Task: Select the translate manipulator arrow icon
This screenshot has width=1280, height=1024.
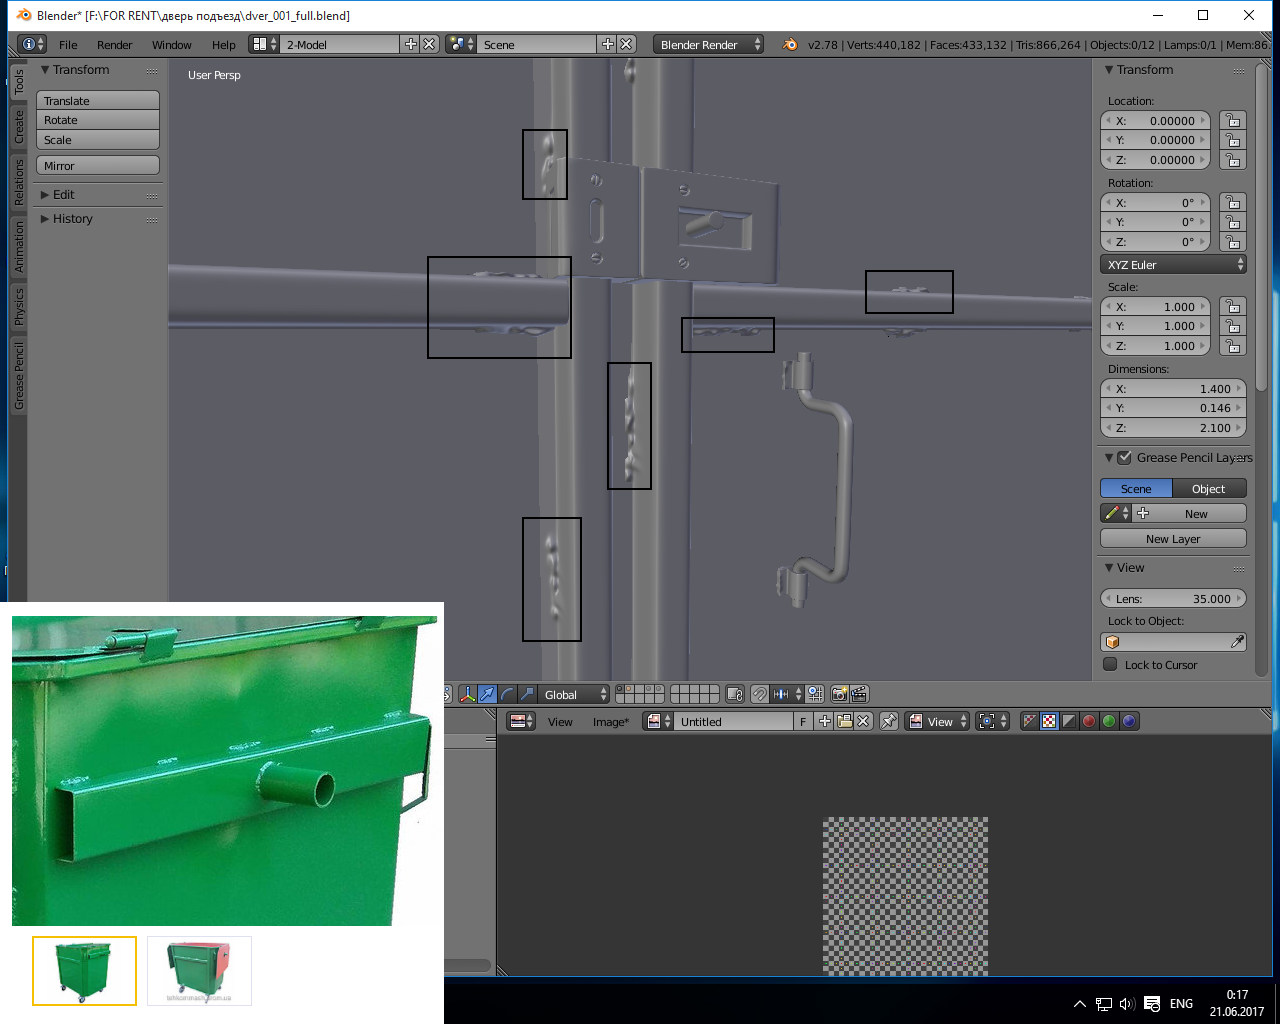Action: [487, 694]
